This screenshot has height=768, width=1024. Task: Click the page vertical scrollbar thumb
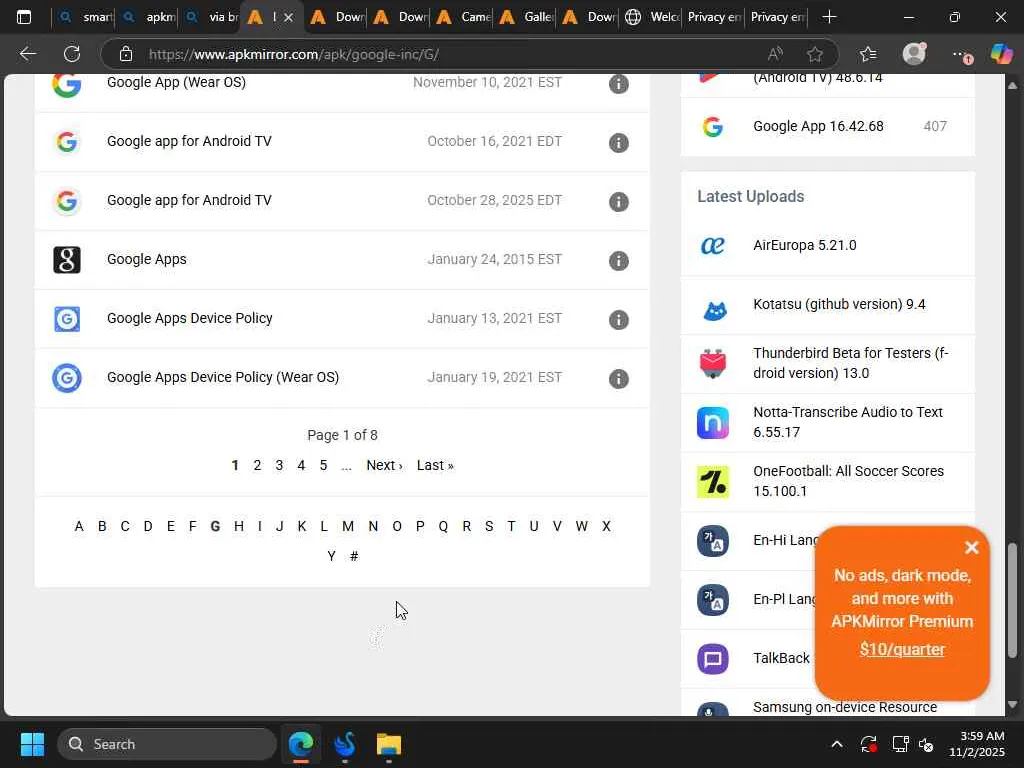(x=1013, y=600)
